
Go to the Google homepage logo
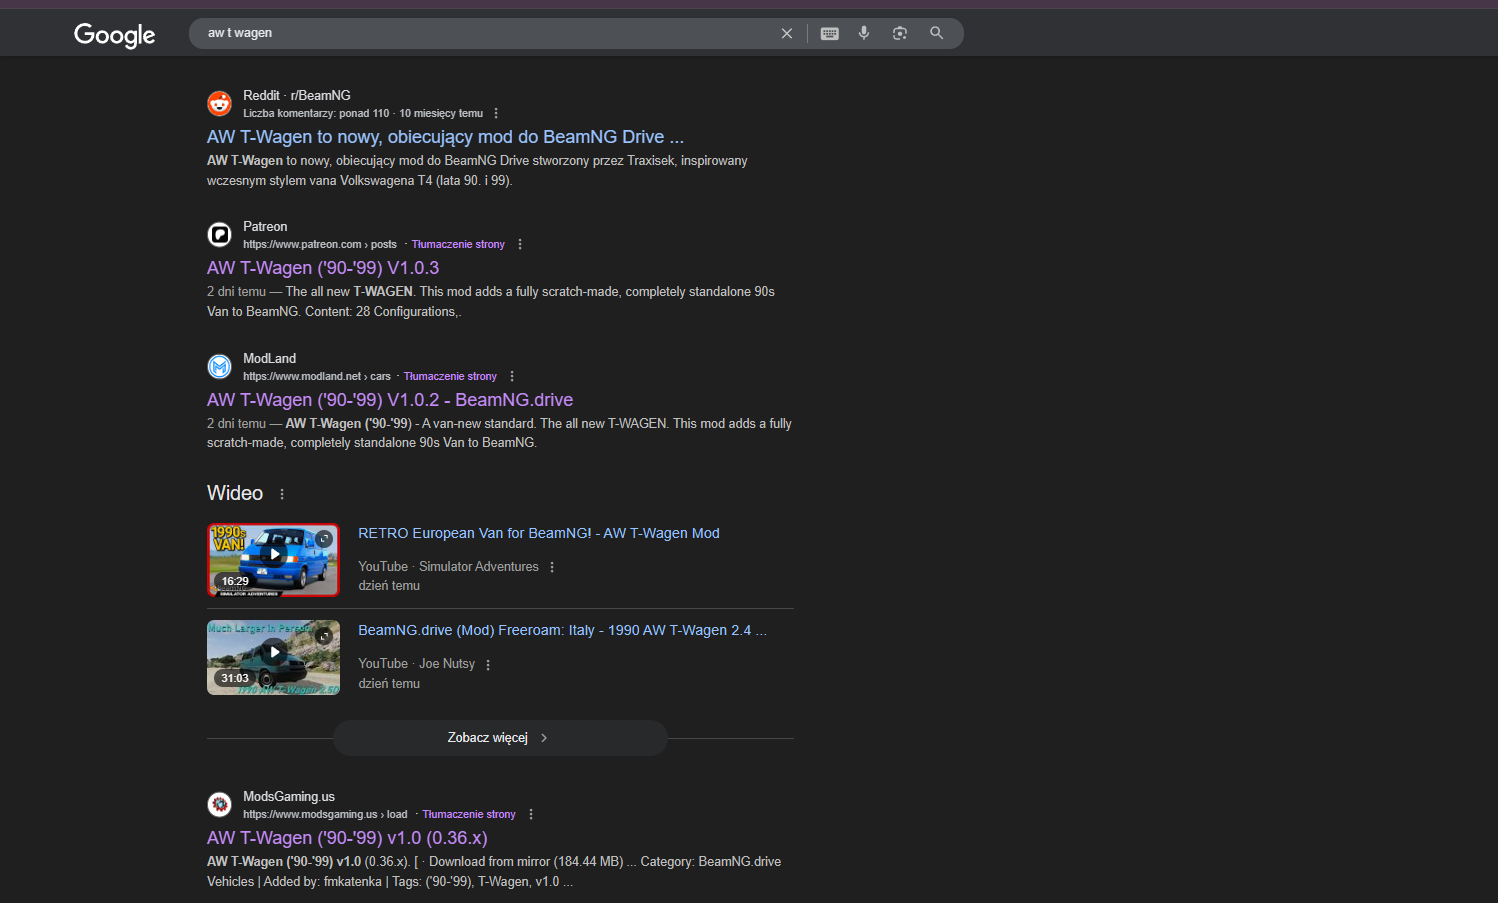click(115, 35)
